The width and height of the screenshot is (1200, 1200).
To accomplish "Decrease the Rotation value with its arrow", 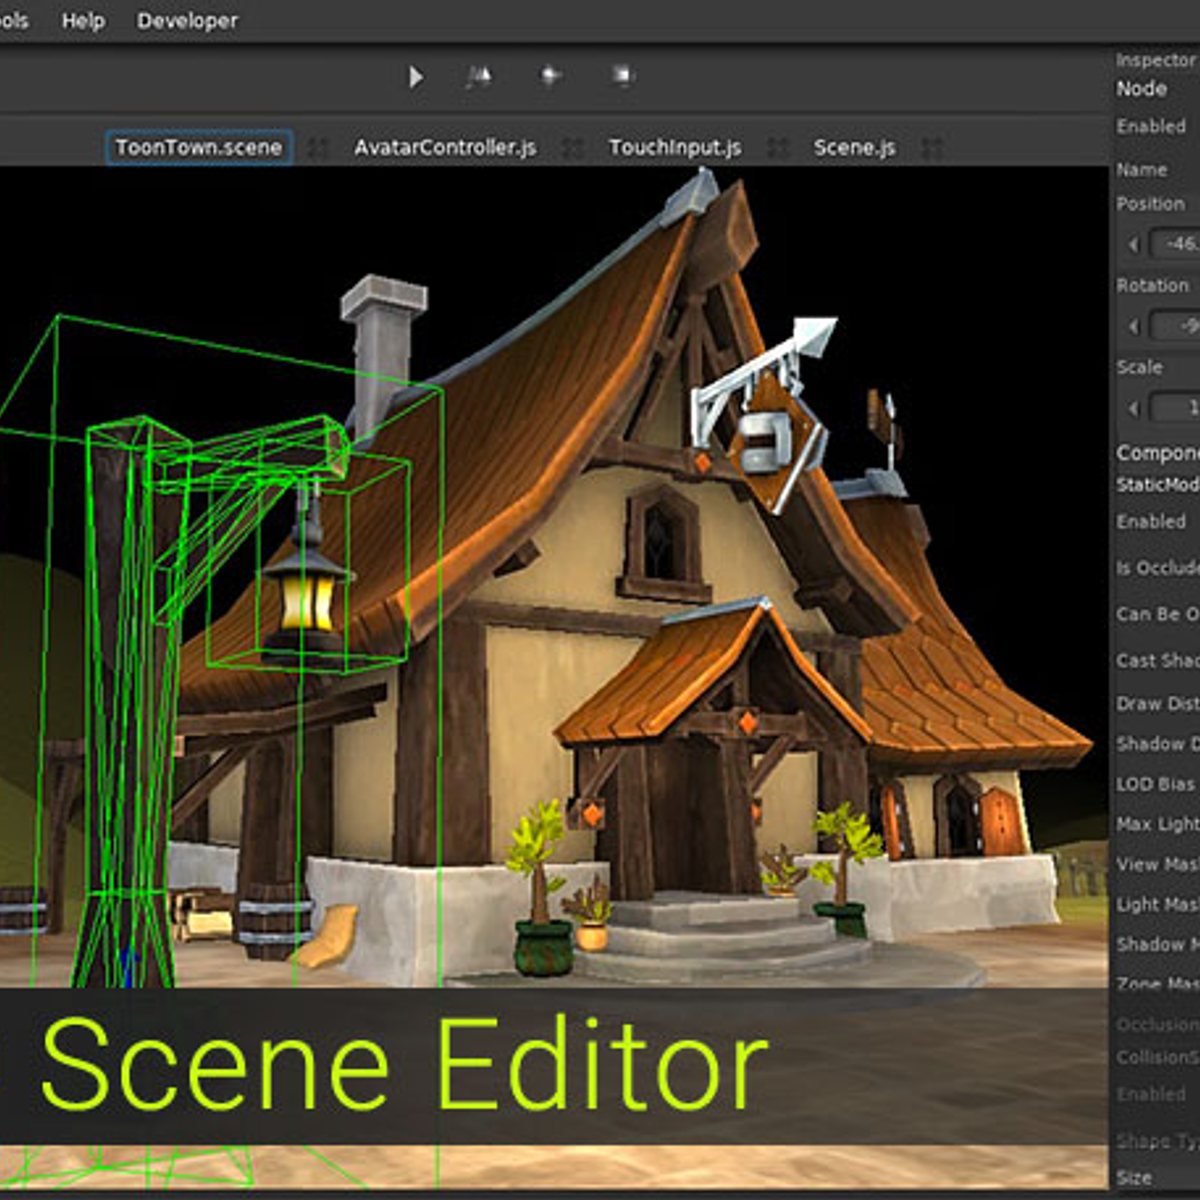I will coord(1133,326).
